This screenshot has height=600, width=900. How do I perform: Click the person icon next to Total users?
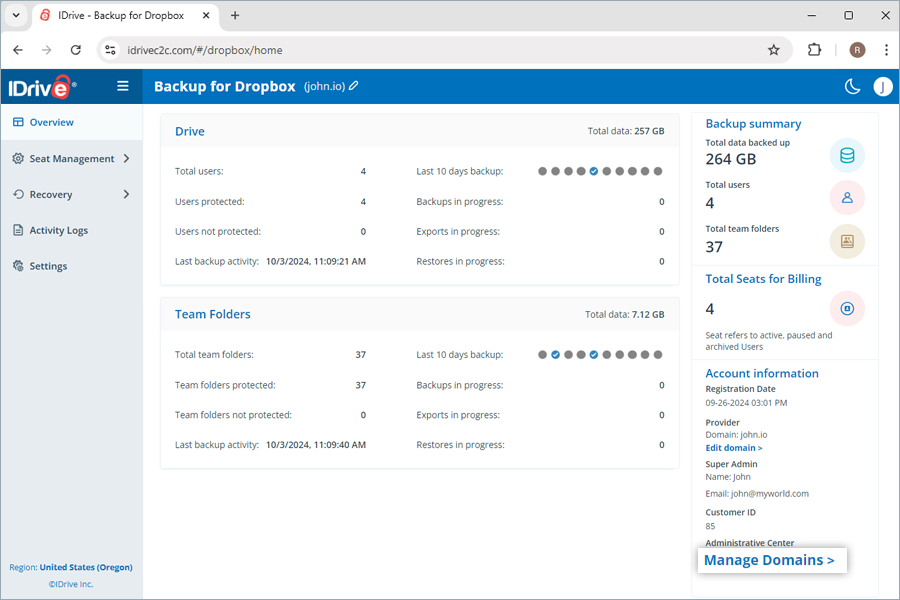tap(847, 197)
